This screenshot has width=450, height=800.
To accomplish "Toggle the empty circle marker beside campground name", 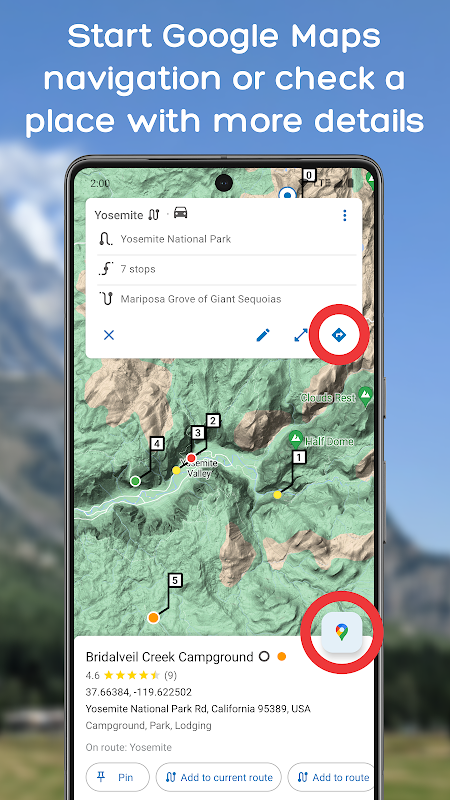I will (x=264, y=657).
